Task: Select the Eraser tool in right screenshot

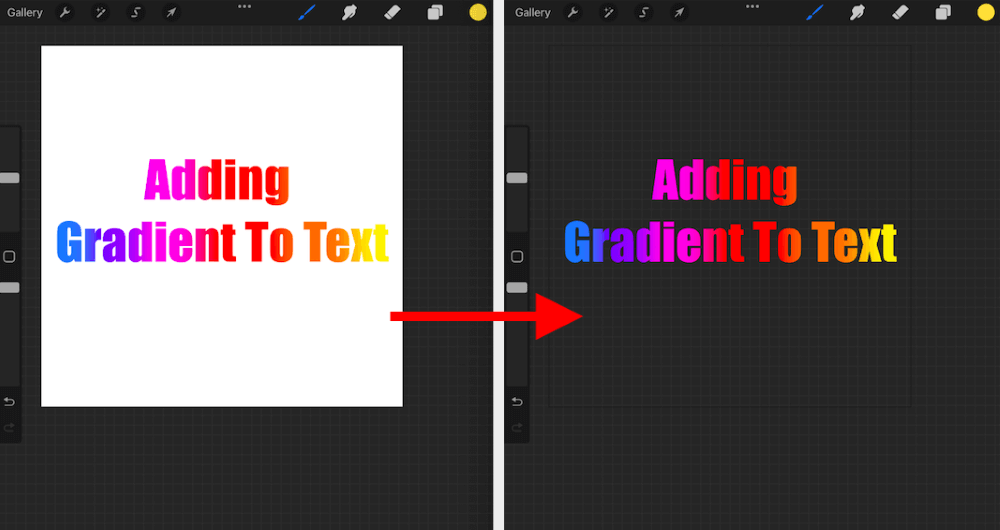Action: [x=900, y=12]
